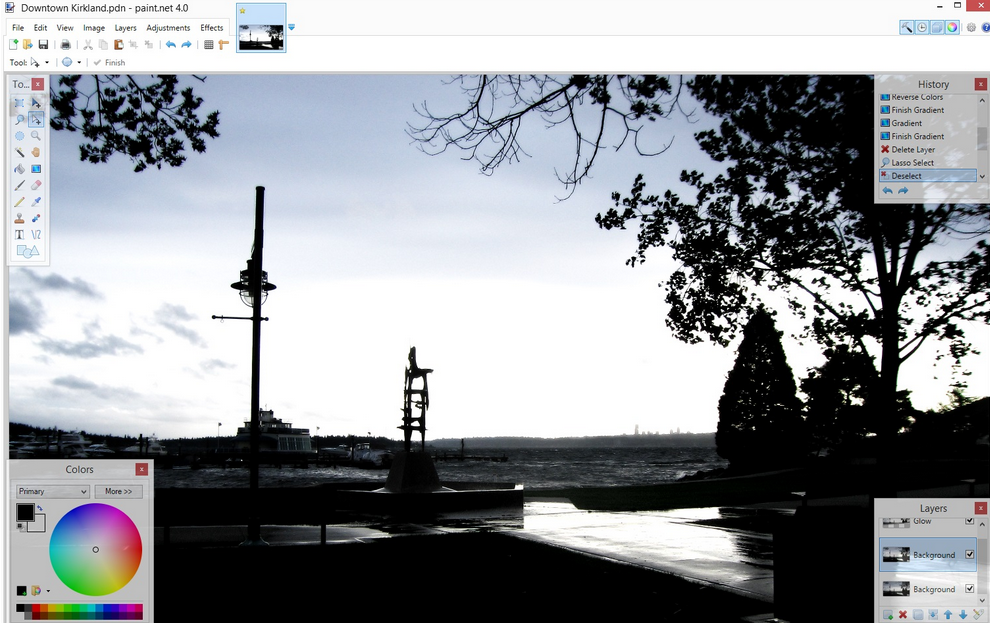The height and width of the screenshot is (623, 990).
Task: Select the Pencil tool
Action: tap(20, 201)
